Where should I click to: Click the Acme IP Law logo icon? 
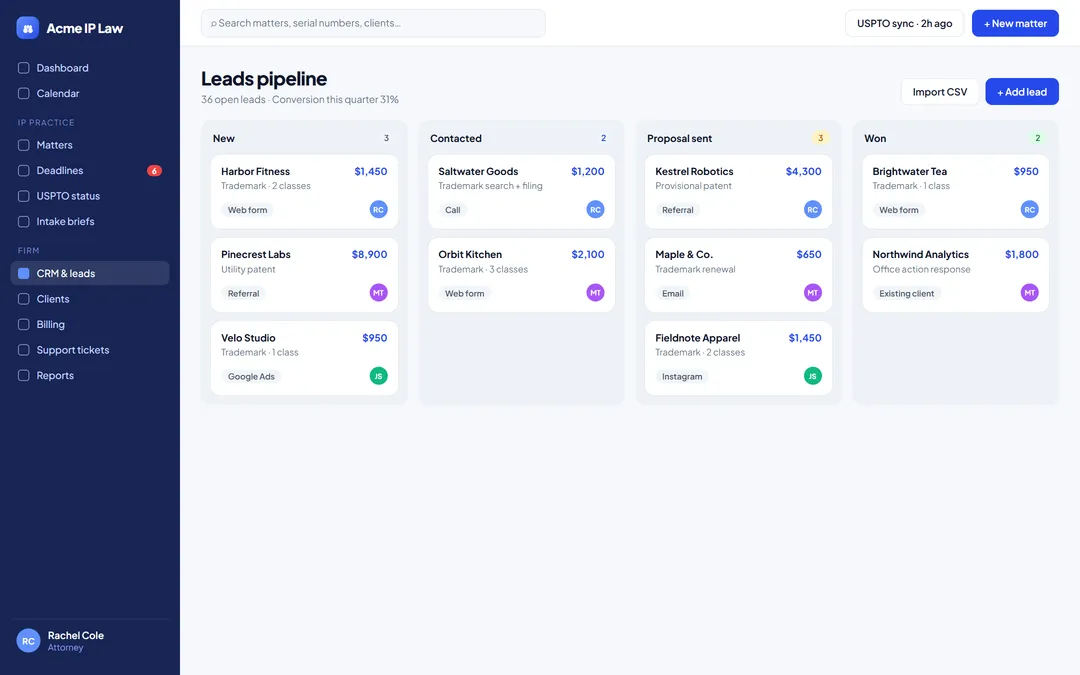click(28, 28)
